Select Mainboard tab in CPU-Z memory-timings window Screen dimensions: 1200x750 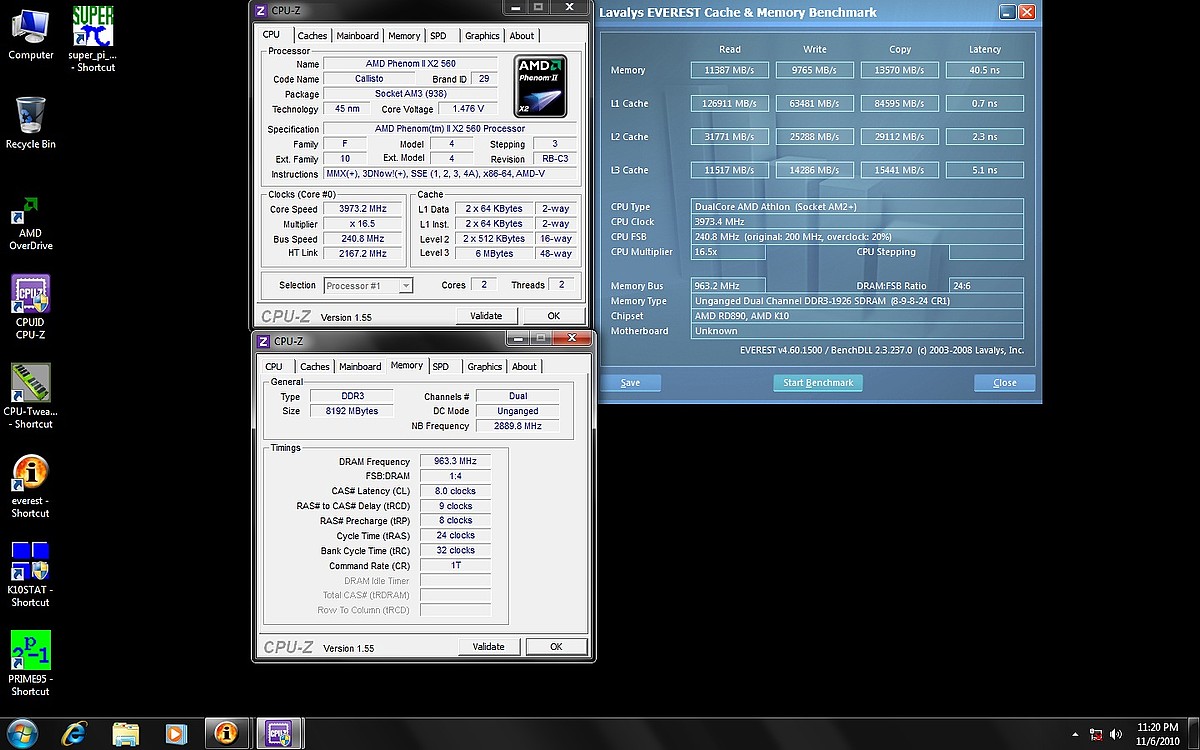coord(360,366)
